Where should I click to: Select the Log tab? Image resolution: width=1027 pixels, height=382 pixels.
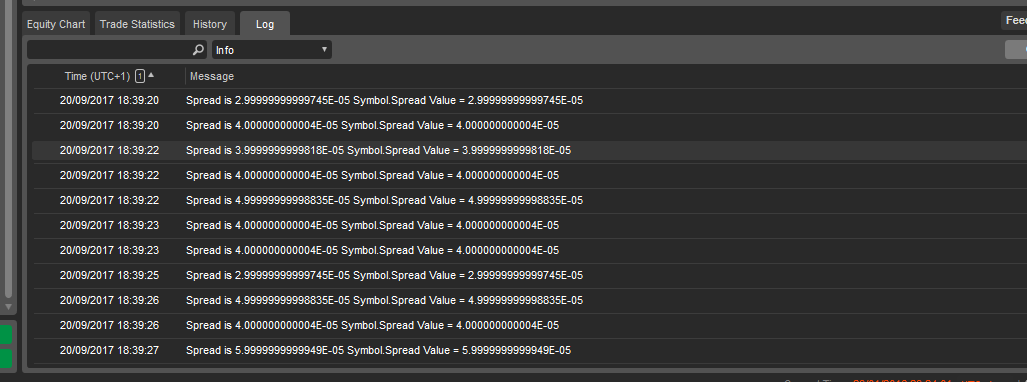coord(265,24)
